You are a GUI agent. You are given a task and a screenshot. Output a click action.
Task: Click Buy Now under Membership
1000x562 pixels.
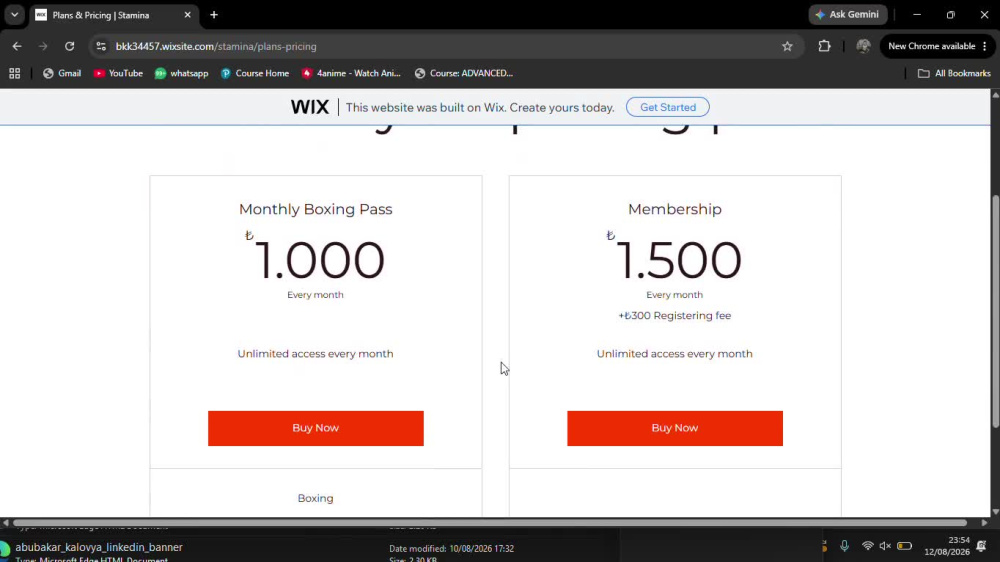675,428
